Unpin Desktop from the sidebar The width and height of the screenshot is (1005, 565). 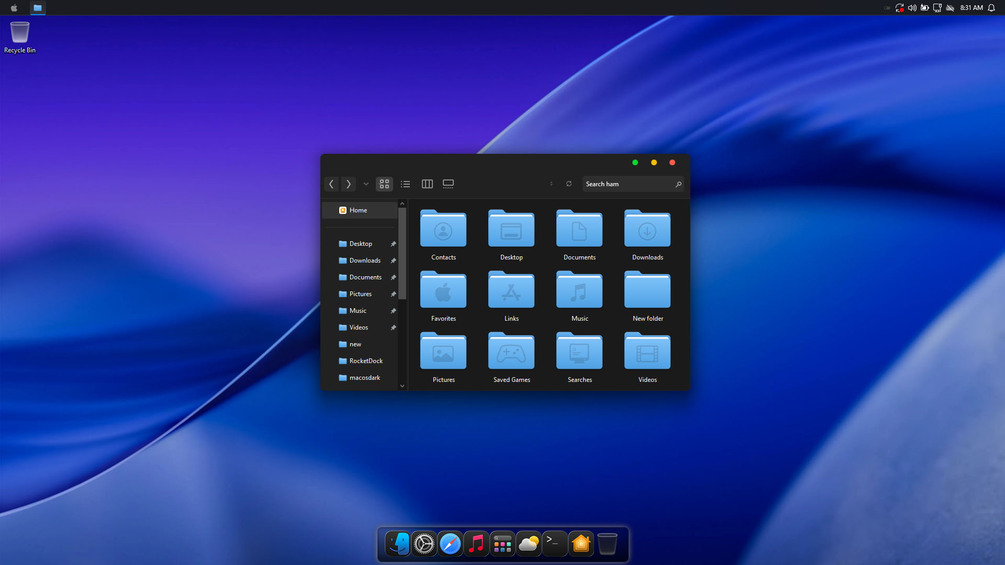pos(393,244)
